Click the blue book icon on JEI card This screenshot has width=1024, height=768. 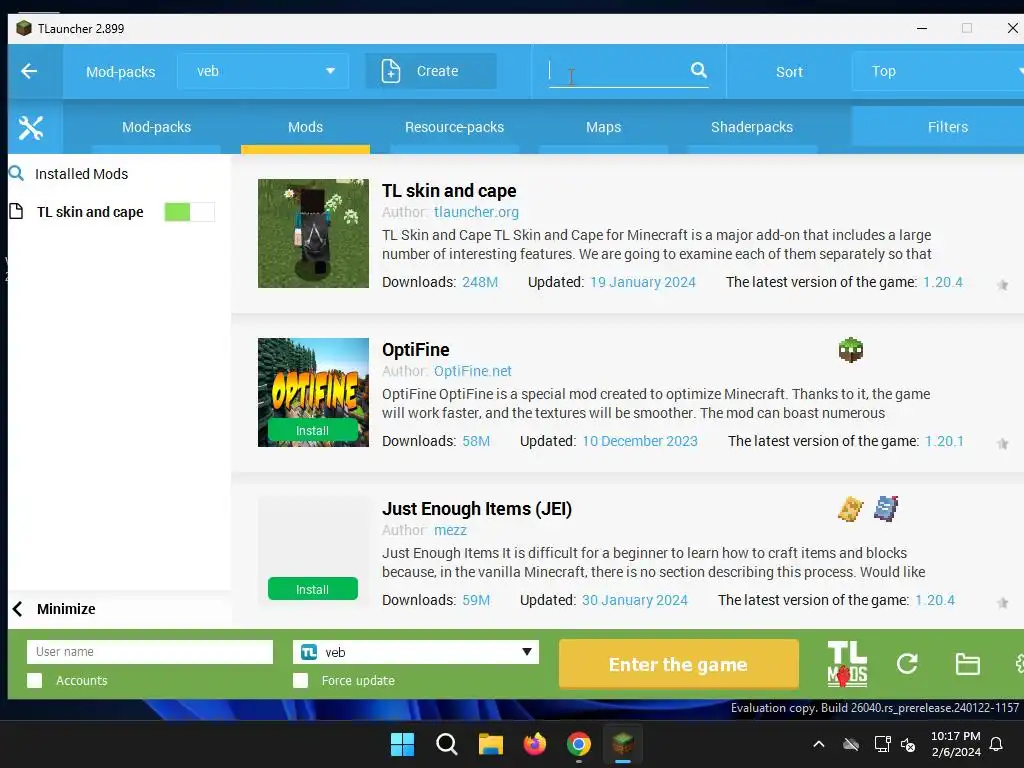tap(886, 509)
